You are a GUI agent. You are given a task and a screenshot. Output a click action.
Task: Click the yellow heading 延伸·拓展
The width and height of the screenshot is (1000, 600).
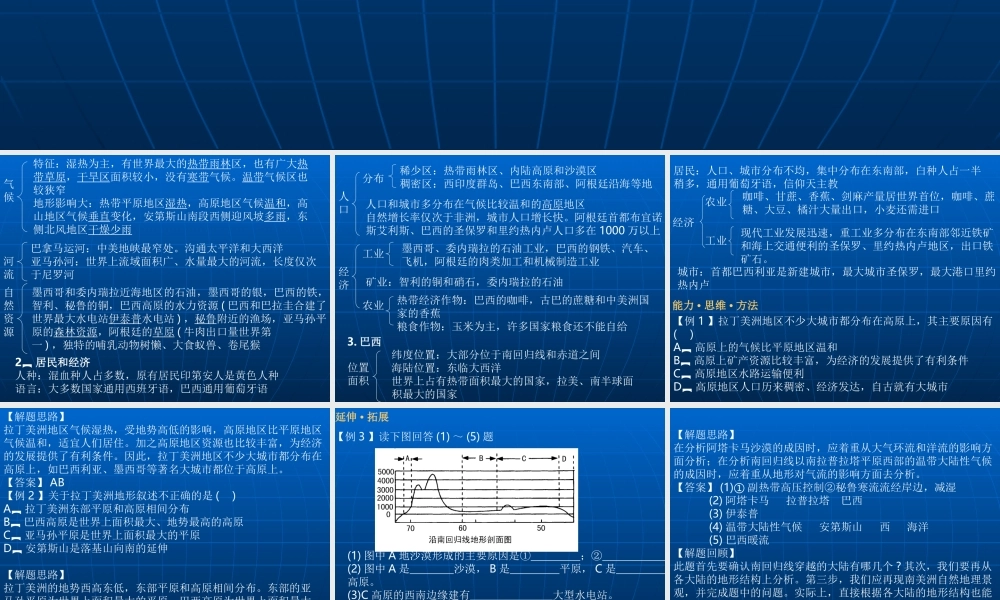pyautogui.click(x=362, y=417)
